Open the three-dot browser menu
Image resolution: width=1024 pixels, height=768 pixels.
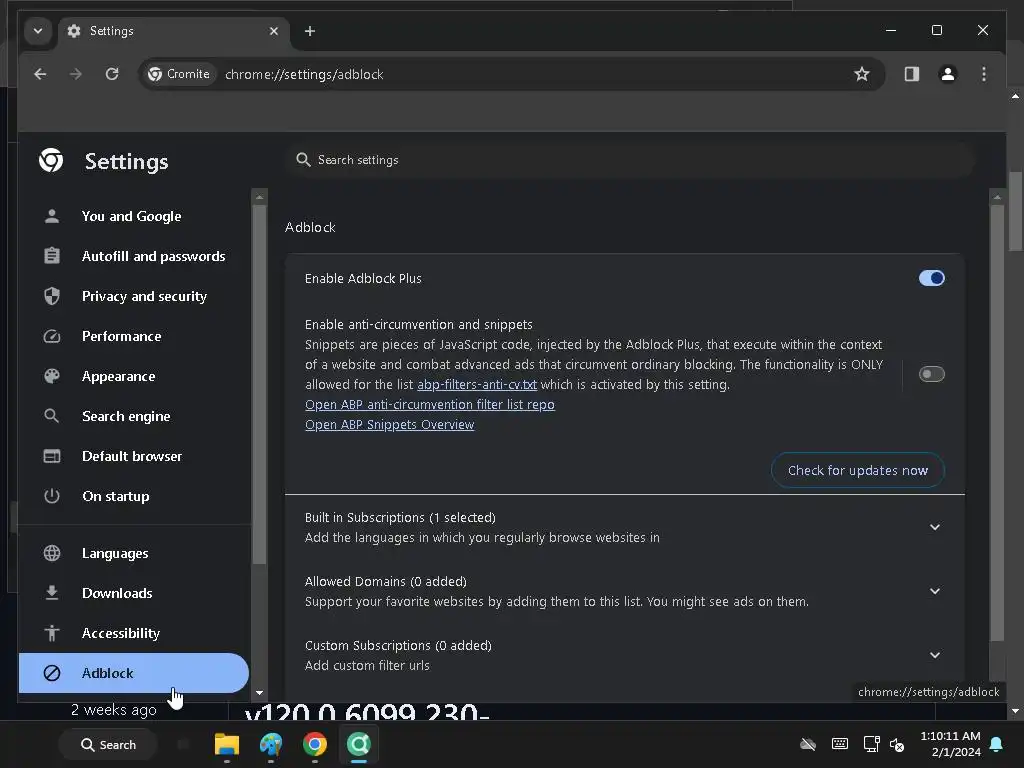coord(984,74)
